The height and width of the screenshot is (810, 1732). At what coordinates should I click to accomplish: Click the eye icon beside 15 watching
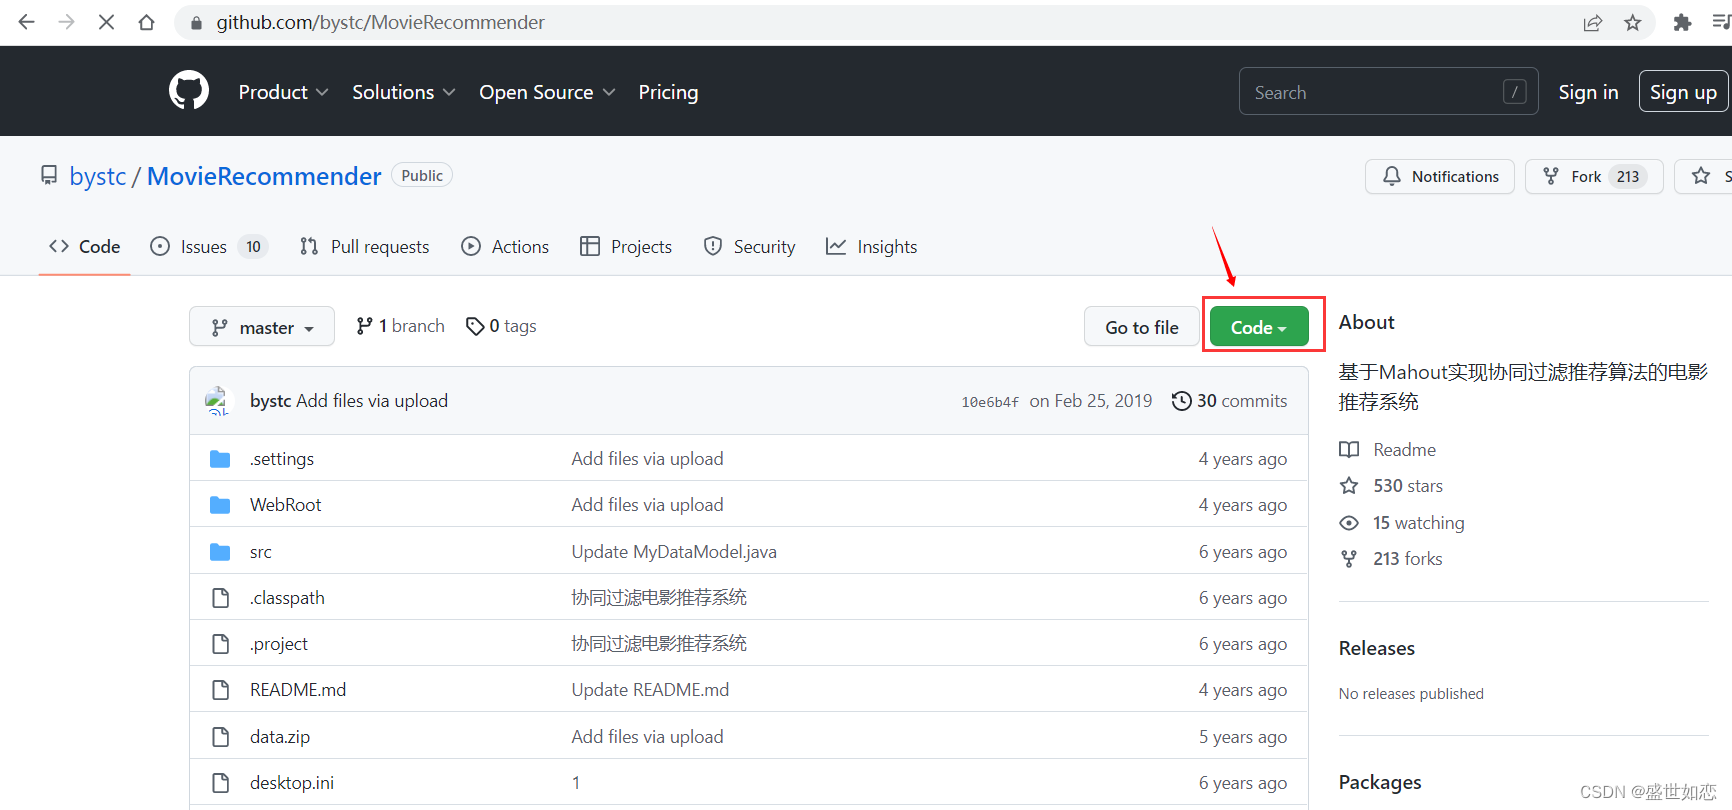pos(1349,523)
